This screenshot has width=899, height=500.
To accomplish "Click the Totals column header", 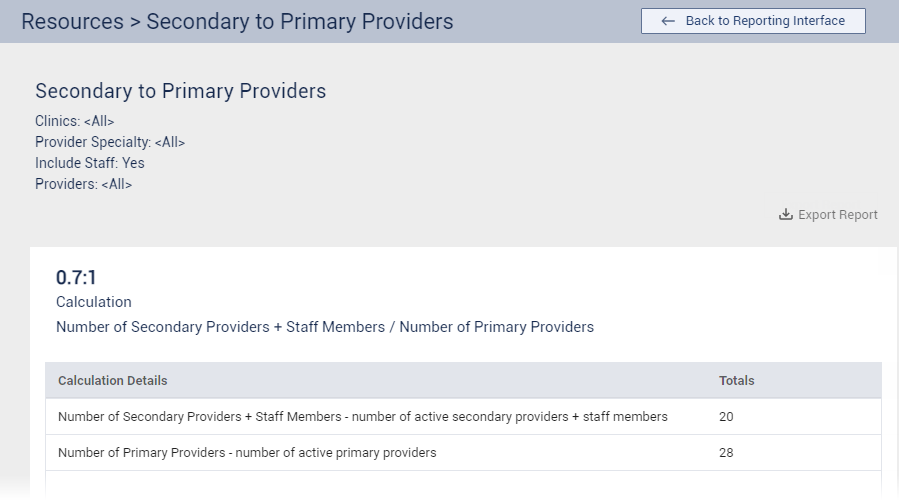I will (737, 381).
